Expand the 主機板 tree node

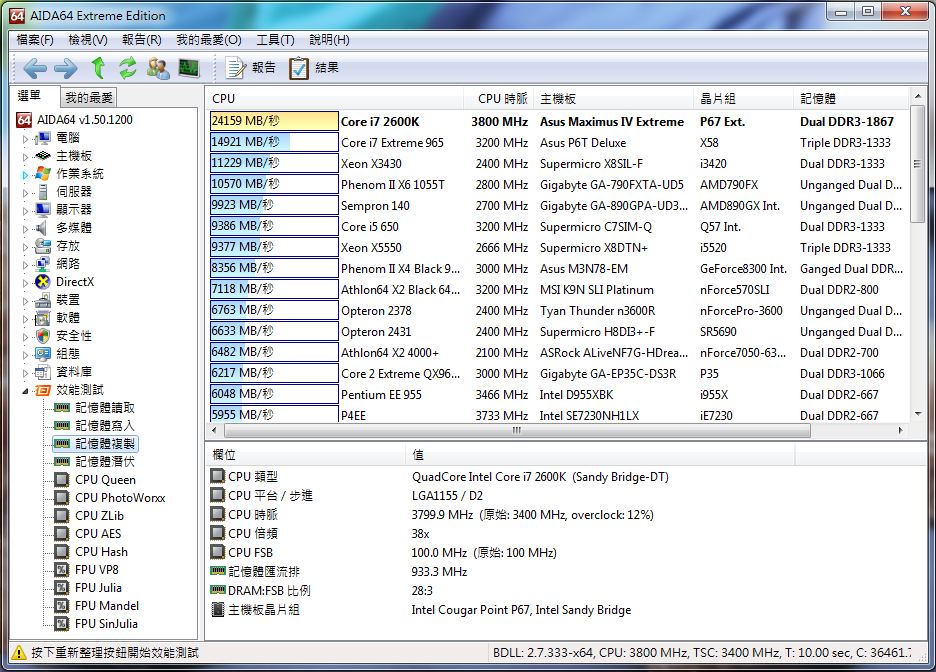pos(25,156)
